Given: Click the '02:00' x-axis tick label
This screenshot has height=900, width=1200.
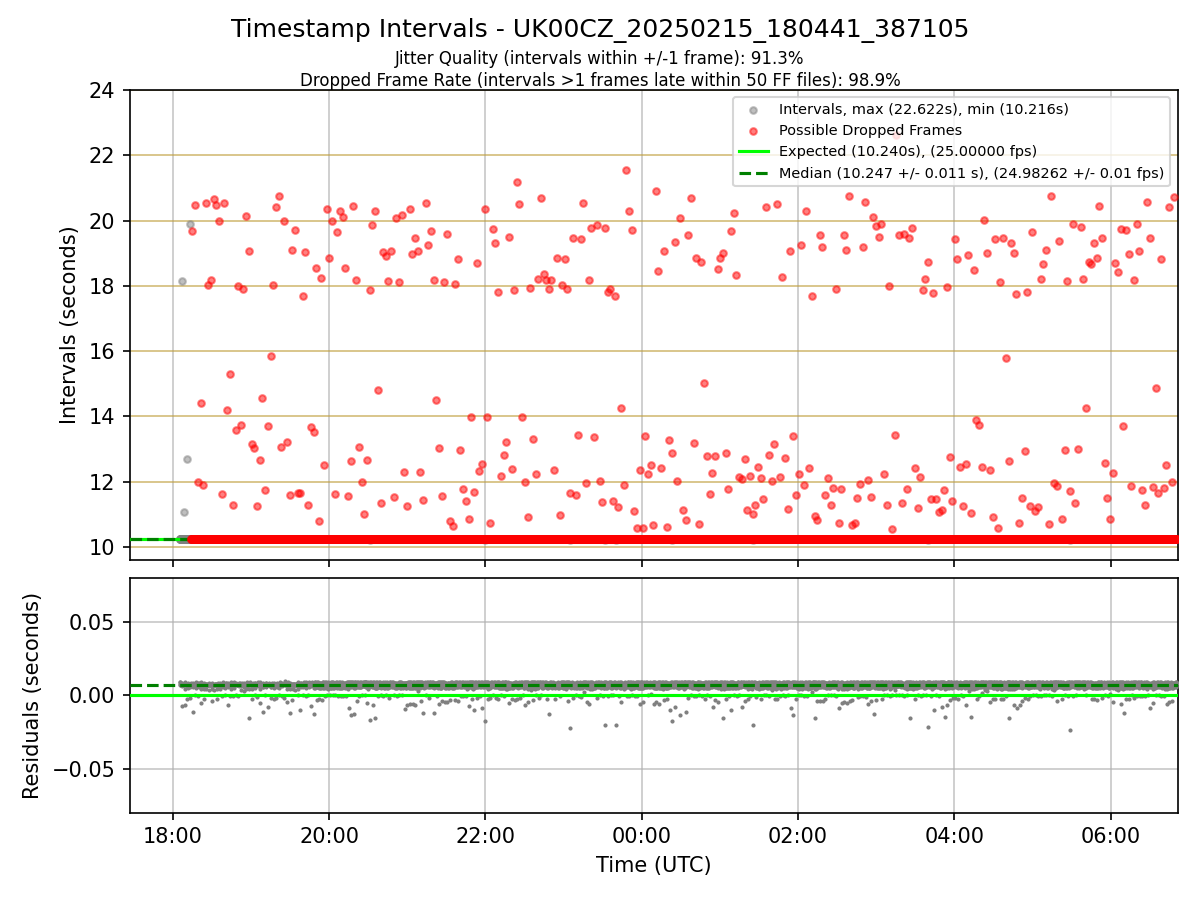Looking at the screenshot, I should pyautogui.click(x=798, y=834).
